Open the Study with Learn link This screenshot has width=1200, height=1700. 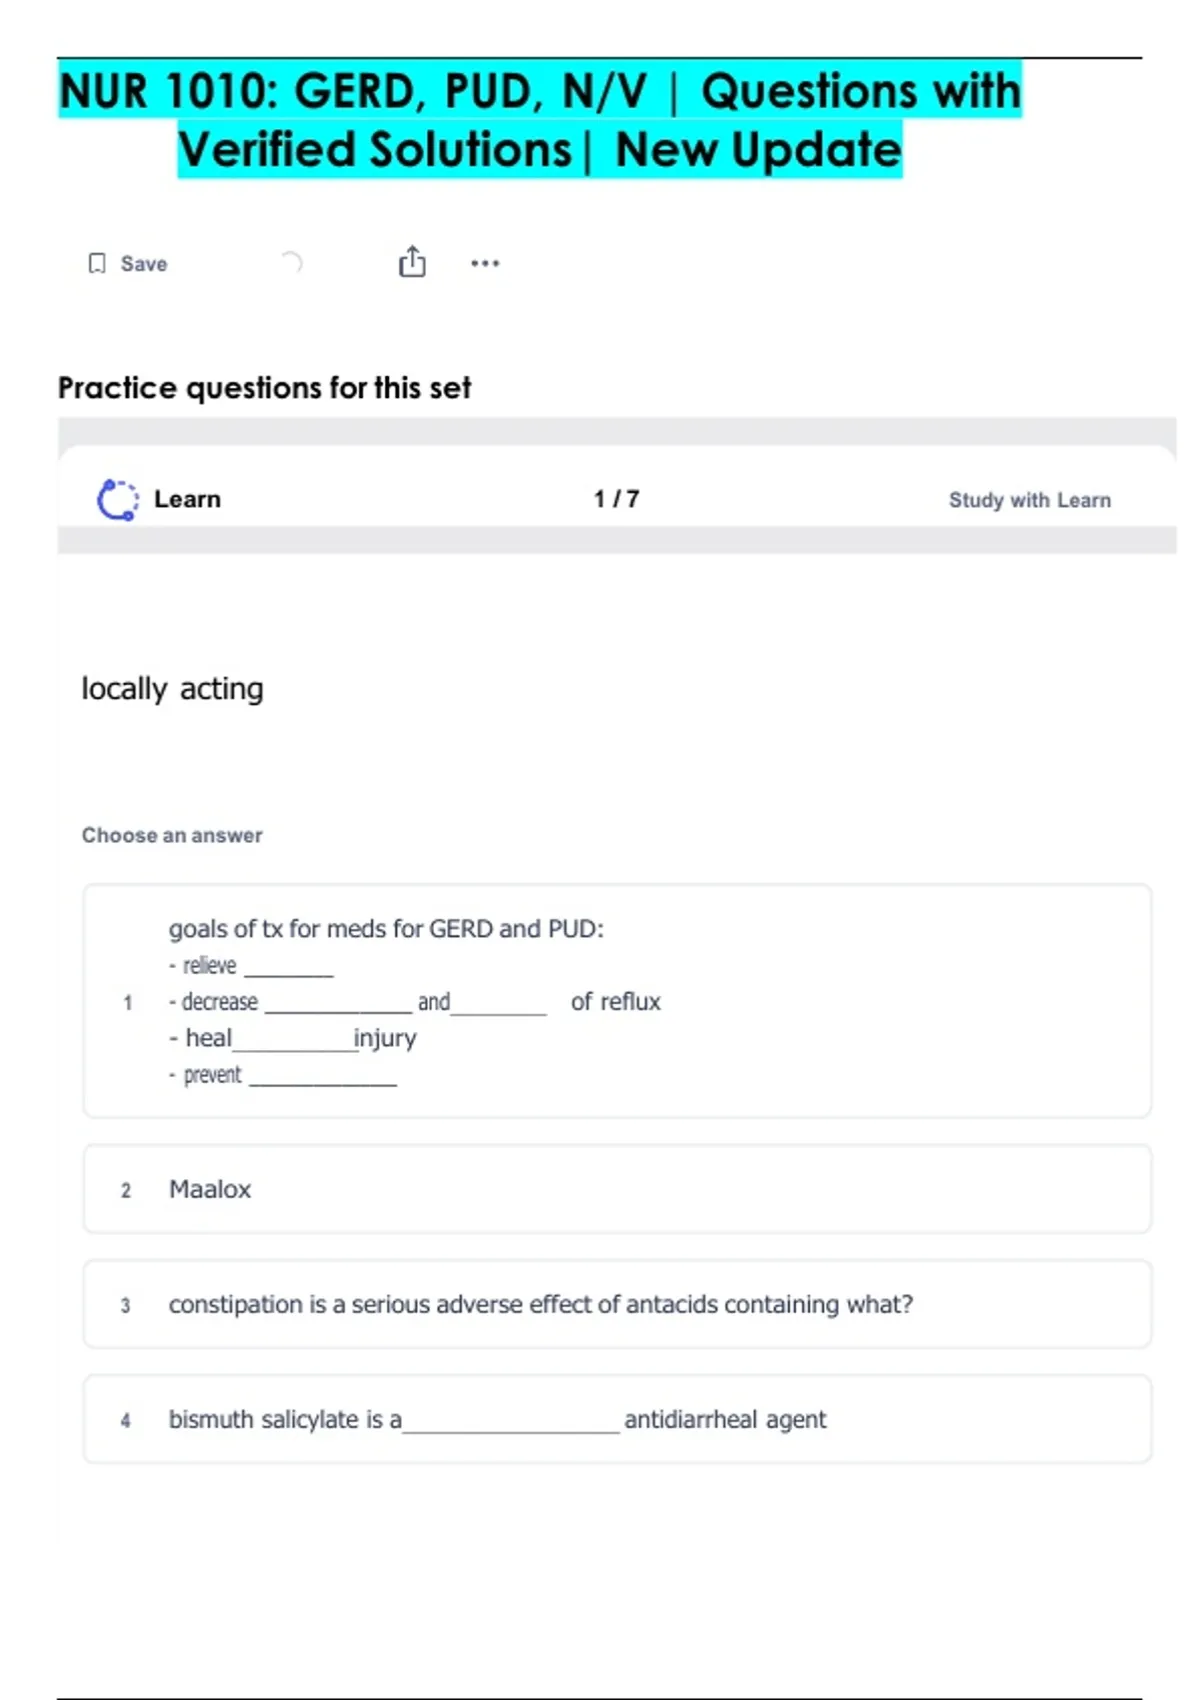click(1029, 500)
